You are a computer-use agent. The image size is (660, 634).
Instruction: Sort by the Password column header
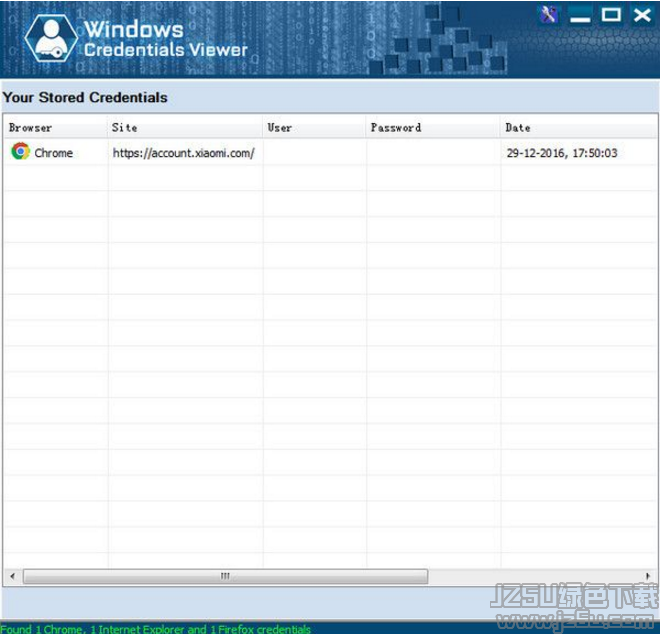coord(433,128)
